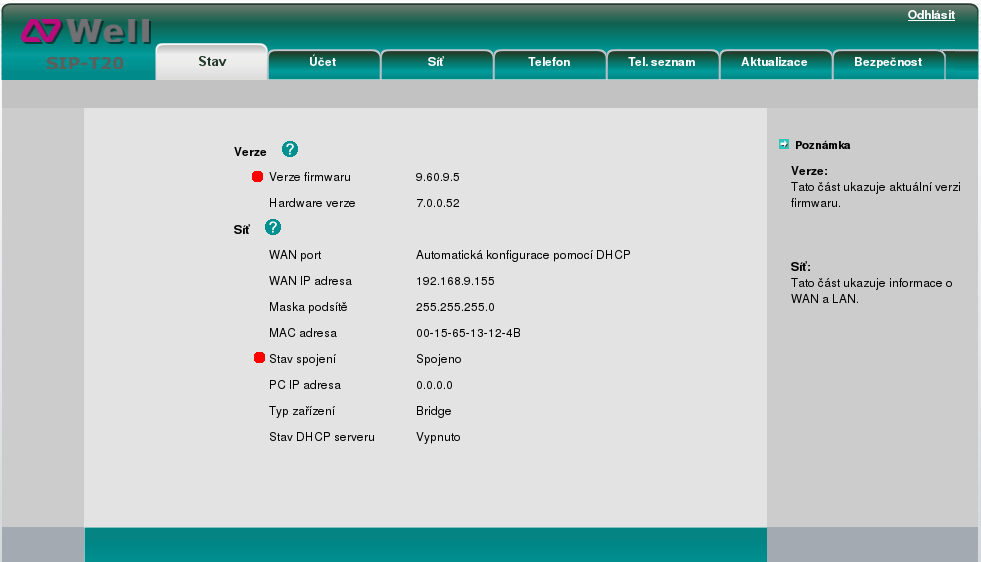
Task: Click the firmware version number 9.60.9.5
Action: (x=437, y=177)
